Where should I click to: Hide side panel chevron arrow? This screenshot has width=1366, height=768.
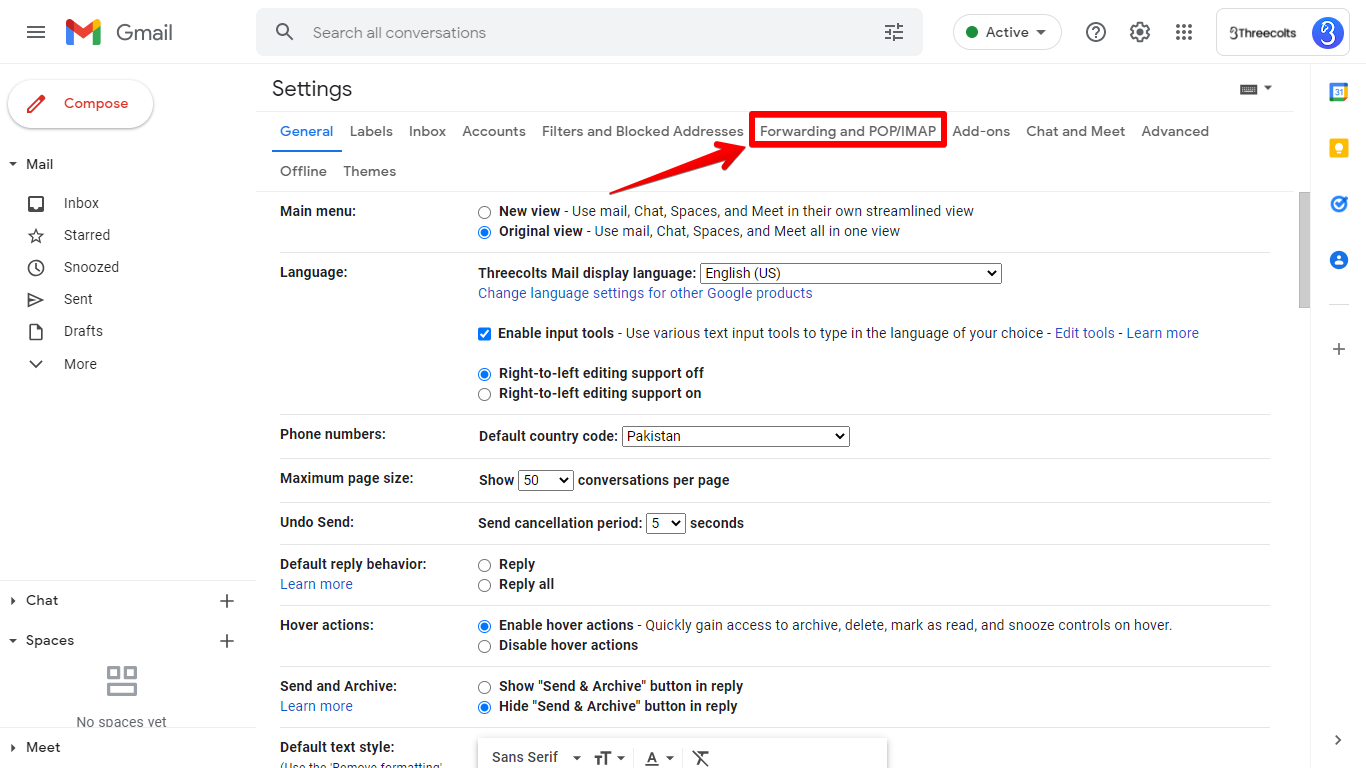coord(1339,740)
